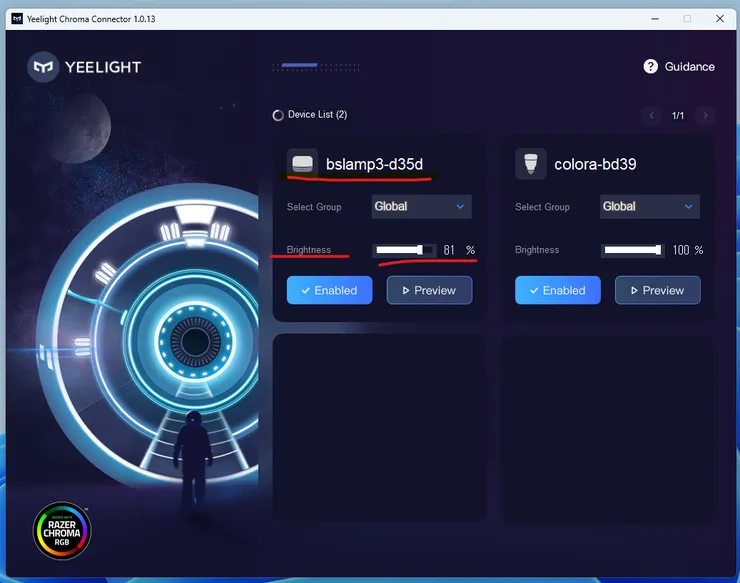This screenshot has width=740, height=583.
Task: Preview lighting on colora-bd39
Action: [658, 290]
